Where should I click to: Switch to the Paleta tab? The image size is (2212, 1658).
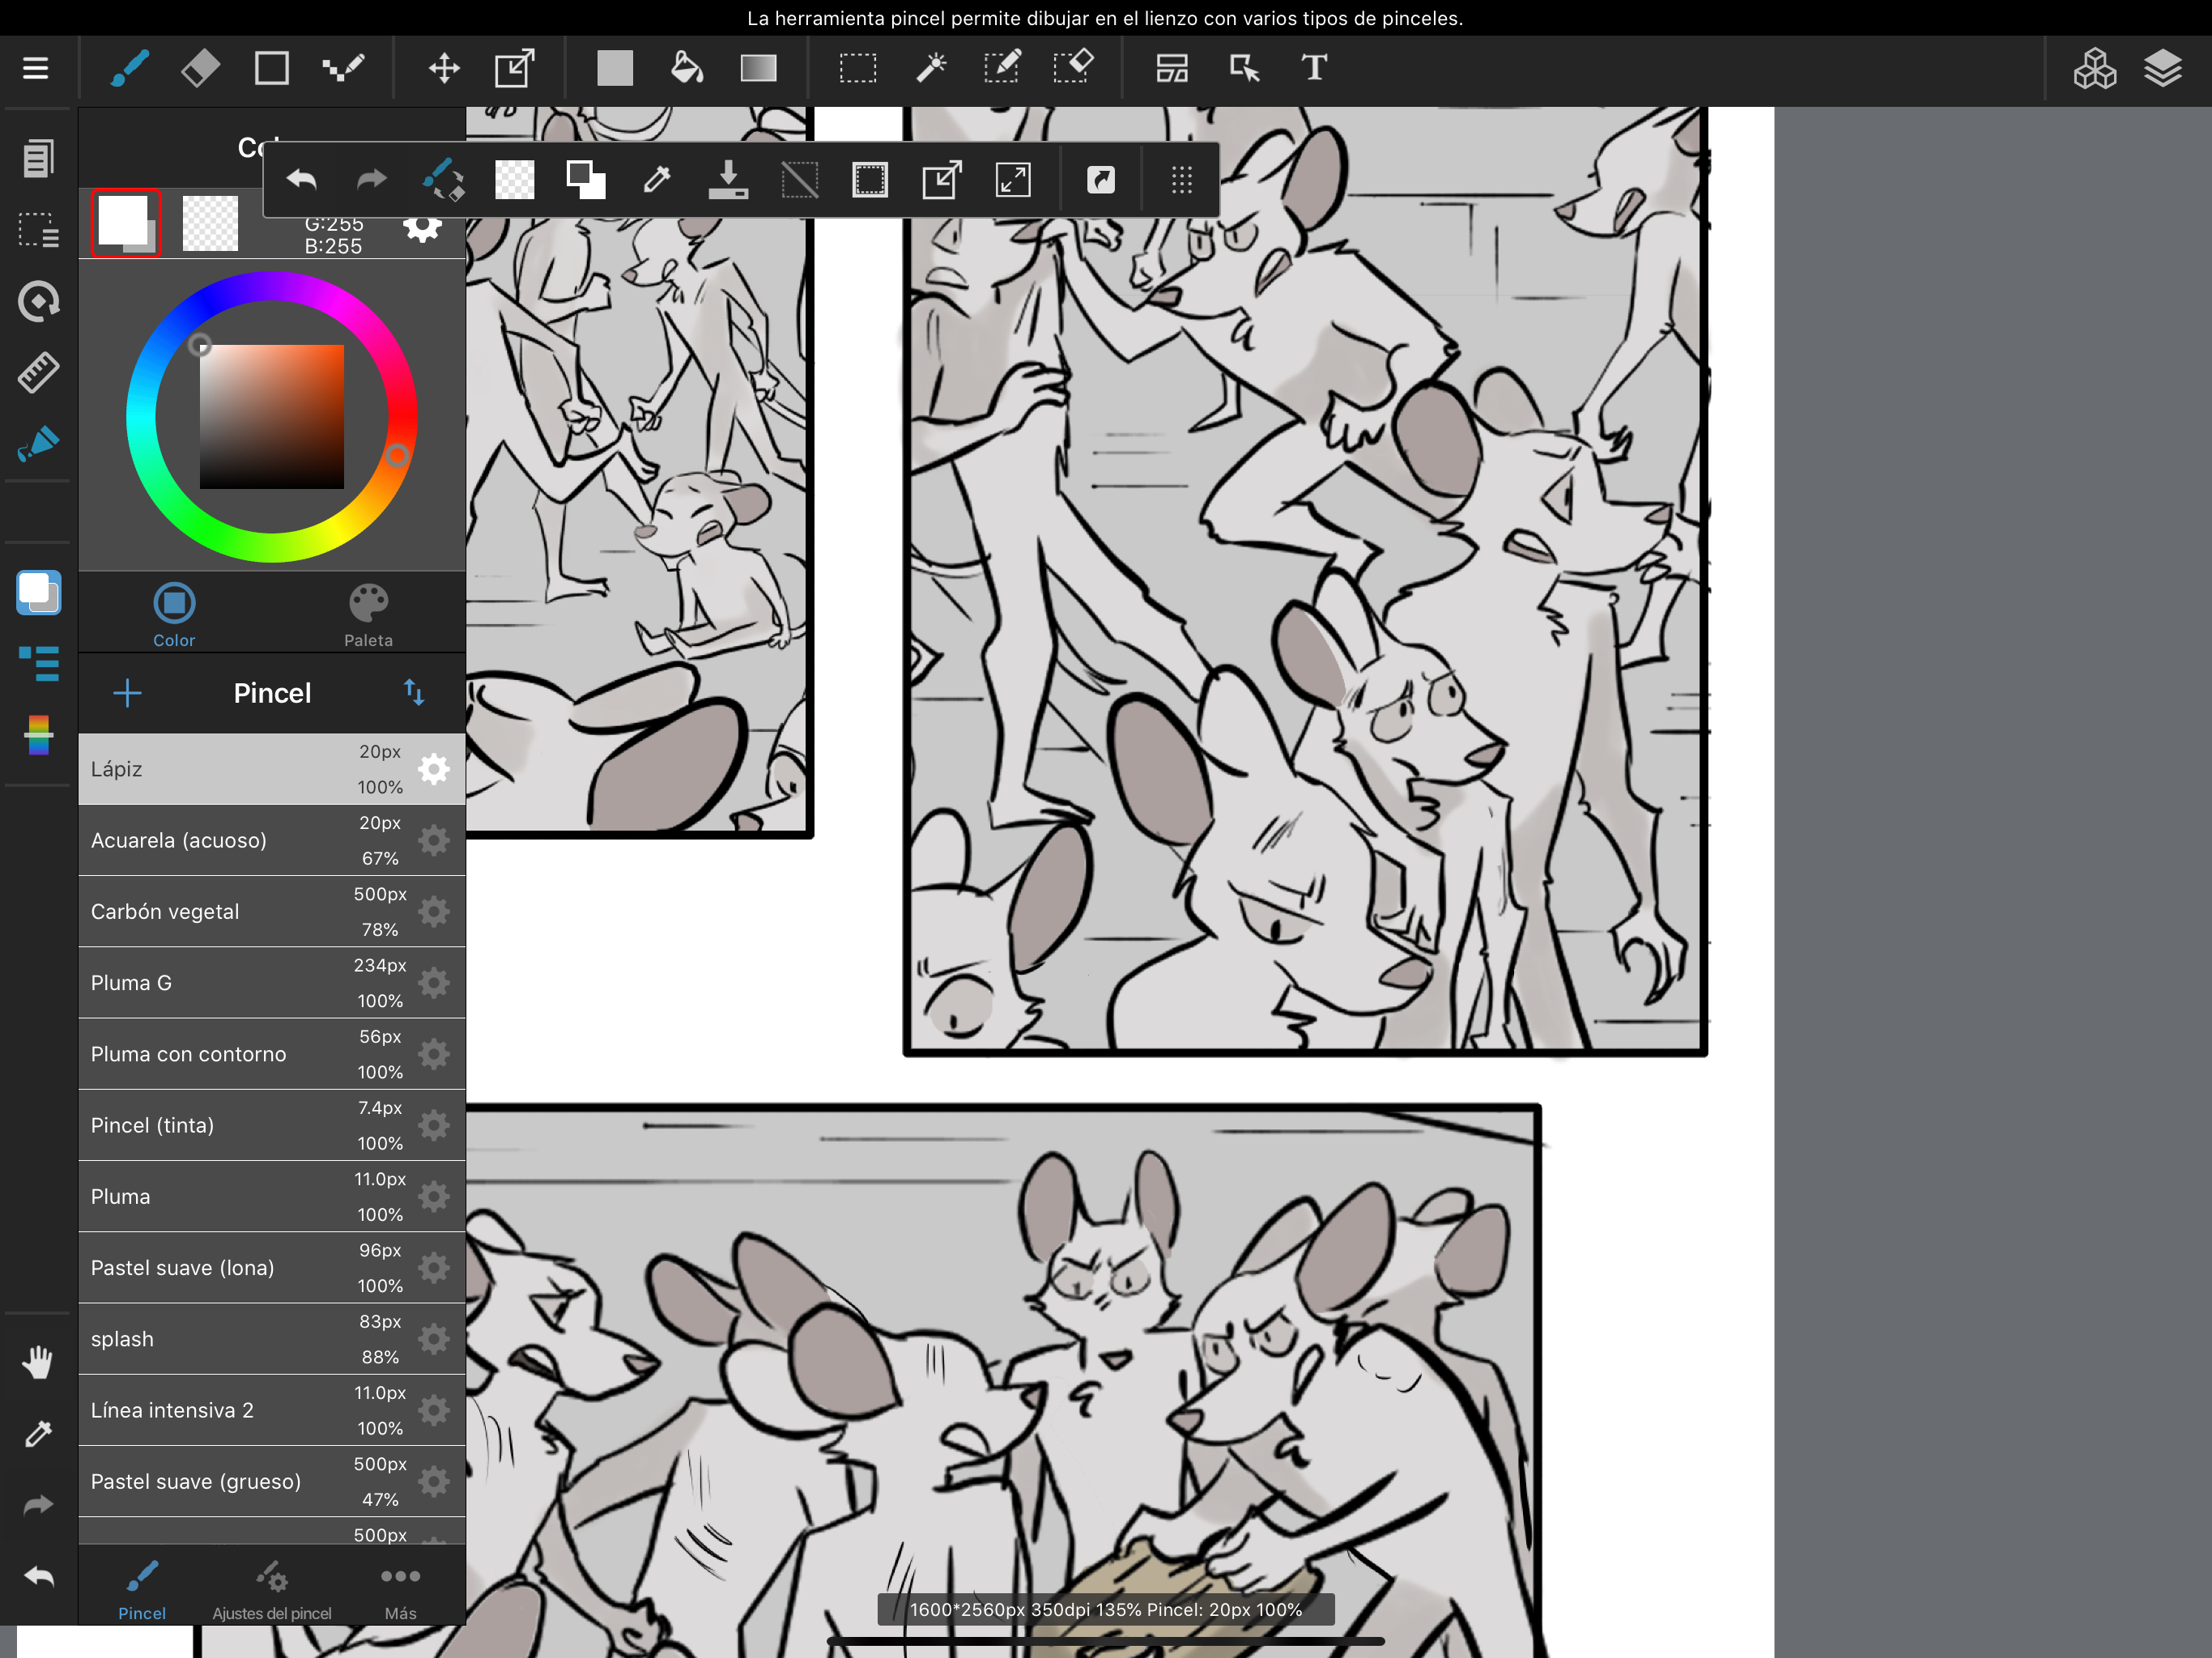368,615
